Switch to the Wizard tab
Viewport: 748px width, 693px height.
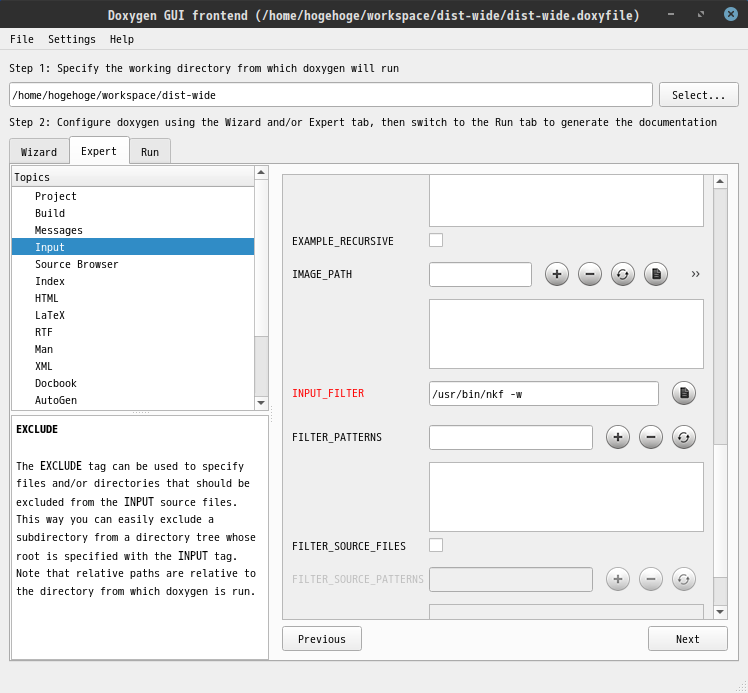(39, 152)
